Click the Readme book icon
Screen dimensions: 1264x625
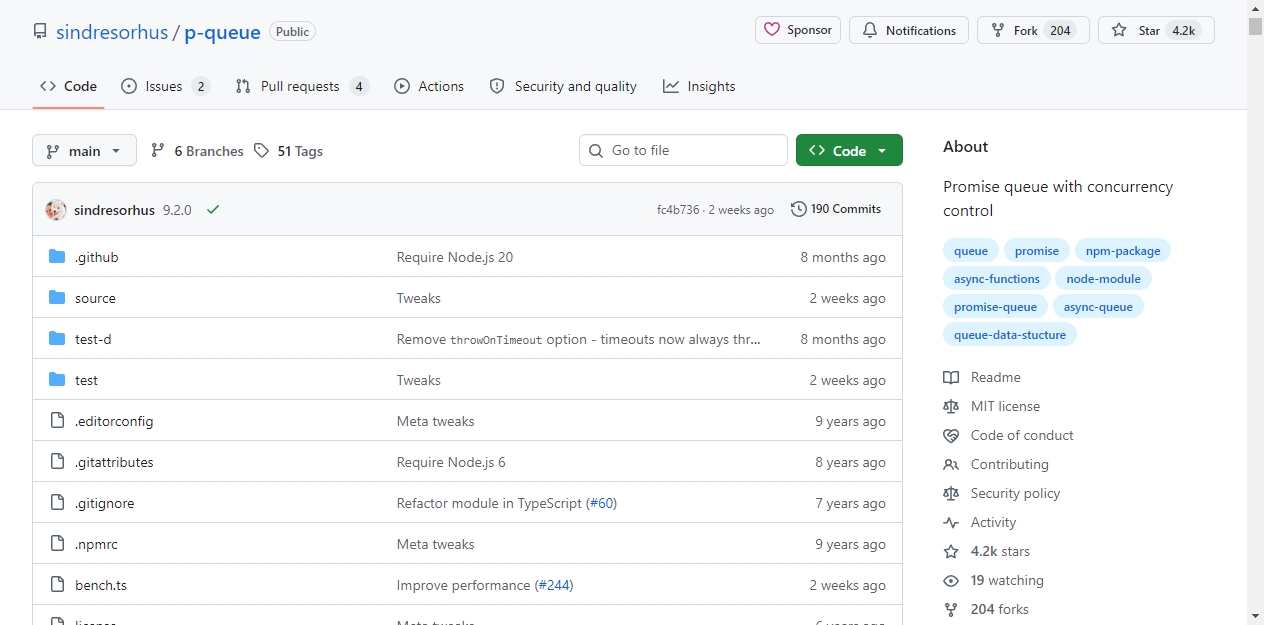[951, 377]
